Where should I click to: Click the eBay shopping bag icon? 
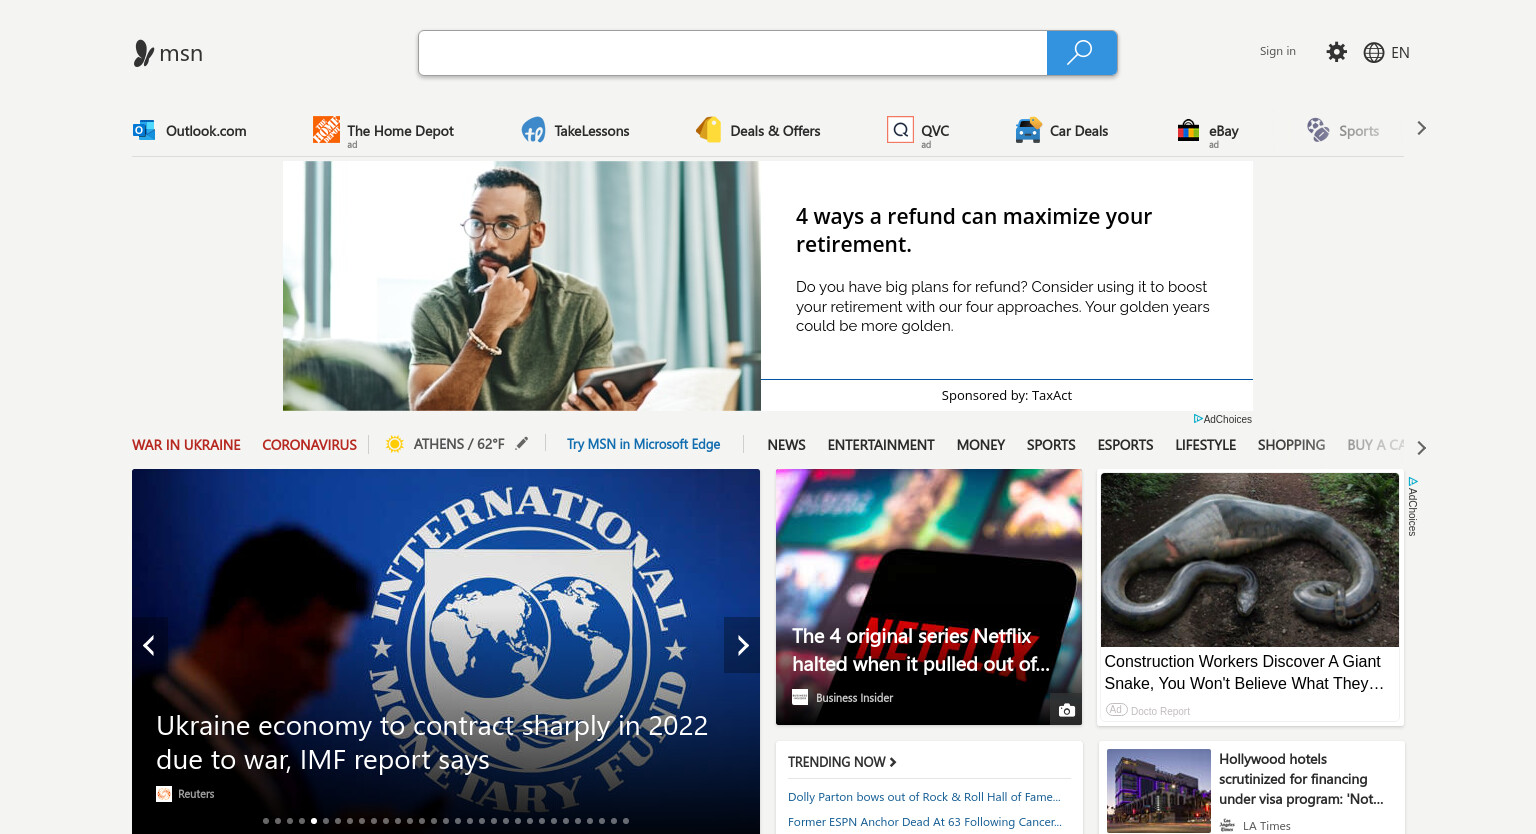pos(1188,130)
